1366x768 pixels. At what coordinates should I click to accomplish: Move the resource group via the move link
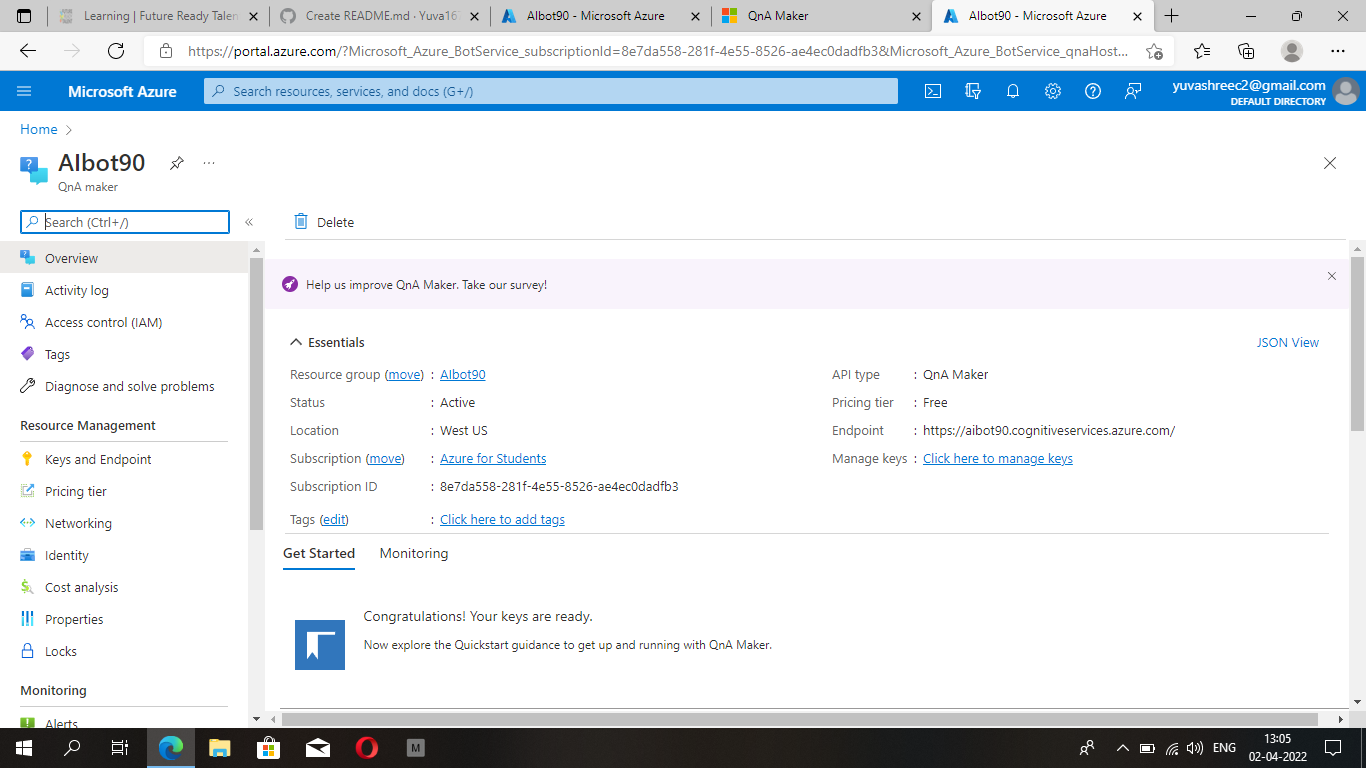click(x=404, y=375)
